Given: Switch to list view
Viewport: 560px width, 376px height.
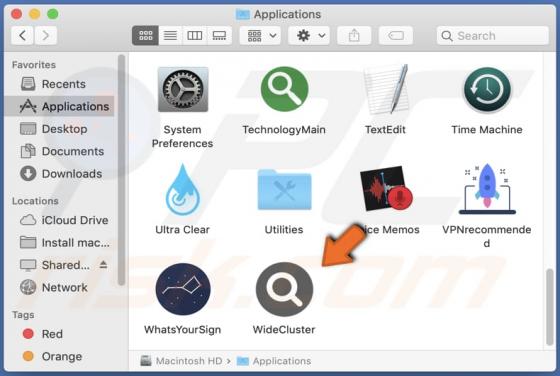Looking at the screenshot, I should (x=170, y=35).
